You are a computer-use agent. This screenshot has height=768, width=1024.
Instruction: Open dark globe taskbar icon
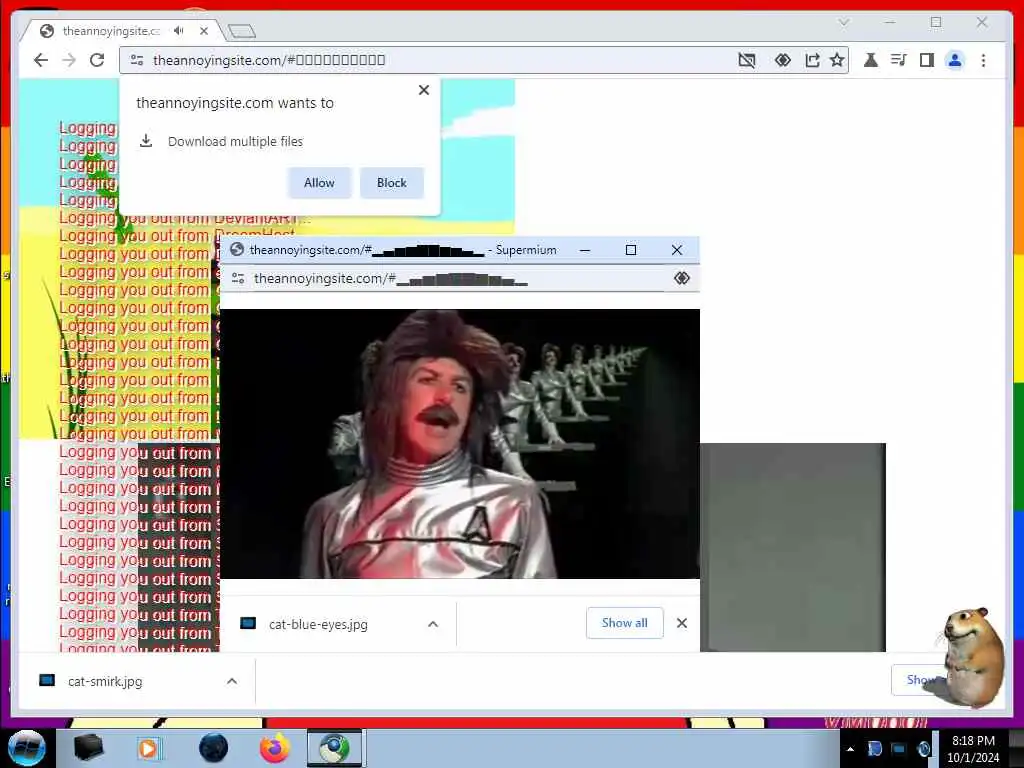click(x=214, y=748)
